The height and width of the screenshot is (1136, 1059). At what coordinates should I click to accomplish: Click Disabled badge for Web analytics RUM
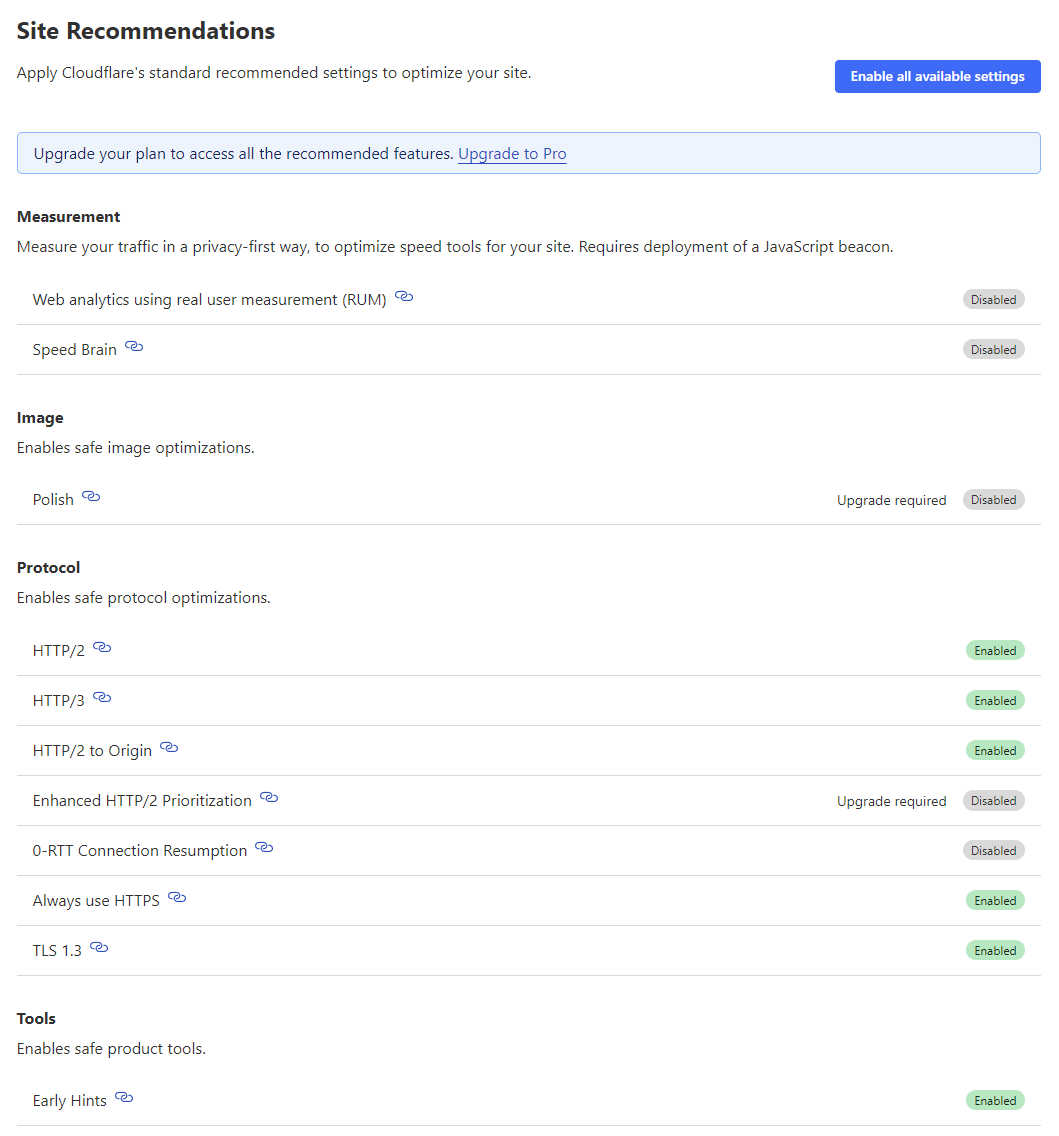993,299
